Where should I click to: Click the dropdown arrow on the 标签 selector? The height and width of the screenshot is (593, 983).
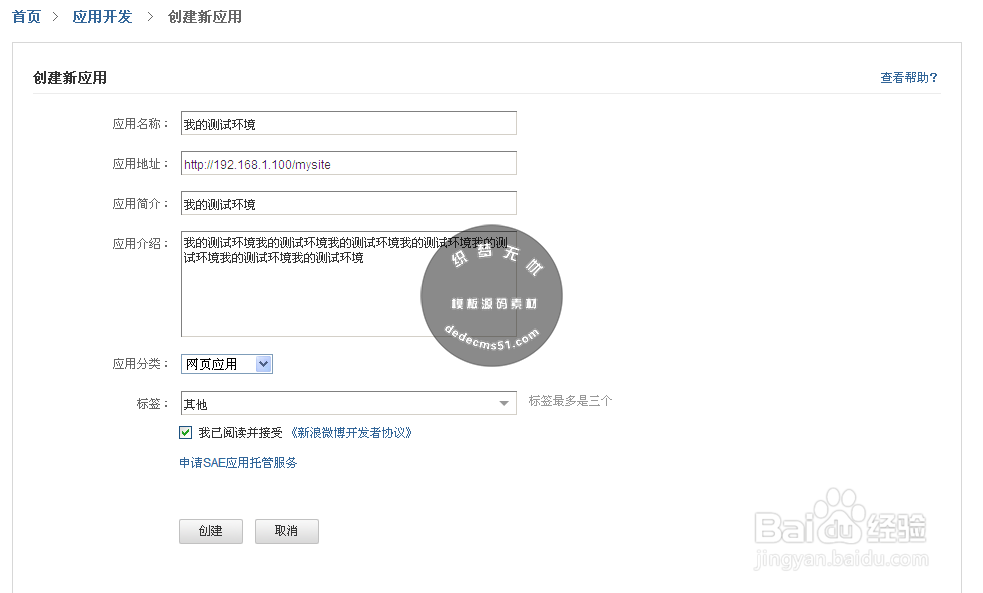tap(506, 402)
